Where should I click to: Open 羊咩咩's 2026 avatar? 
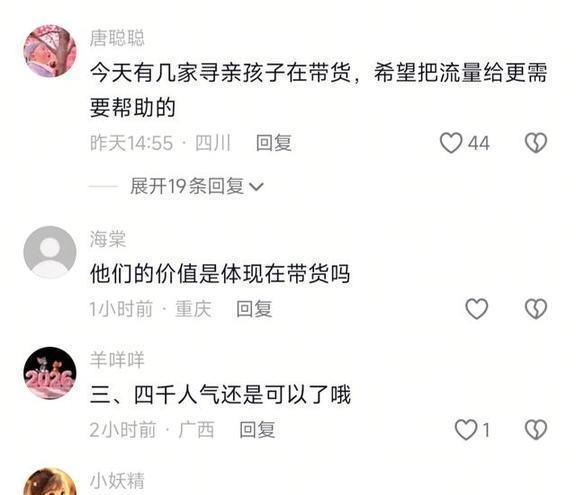(50, 373)
